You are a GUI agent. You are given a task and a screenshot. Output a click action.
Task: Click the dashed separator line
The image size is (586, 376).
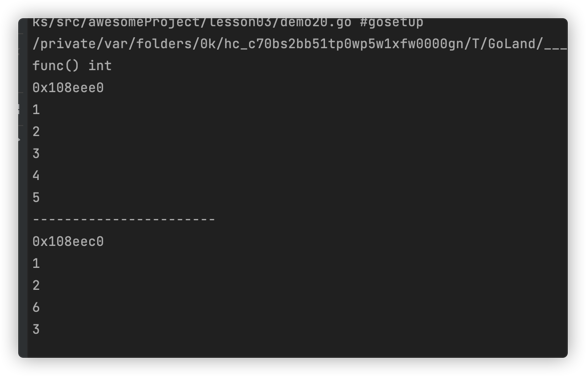click(124, 219)
